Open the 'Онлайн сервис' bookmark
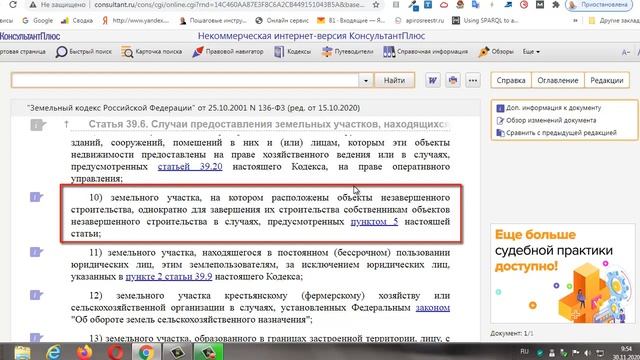The height and width of the screenshot is (360, 640). coord(282,20)
